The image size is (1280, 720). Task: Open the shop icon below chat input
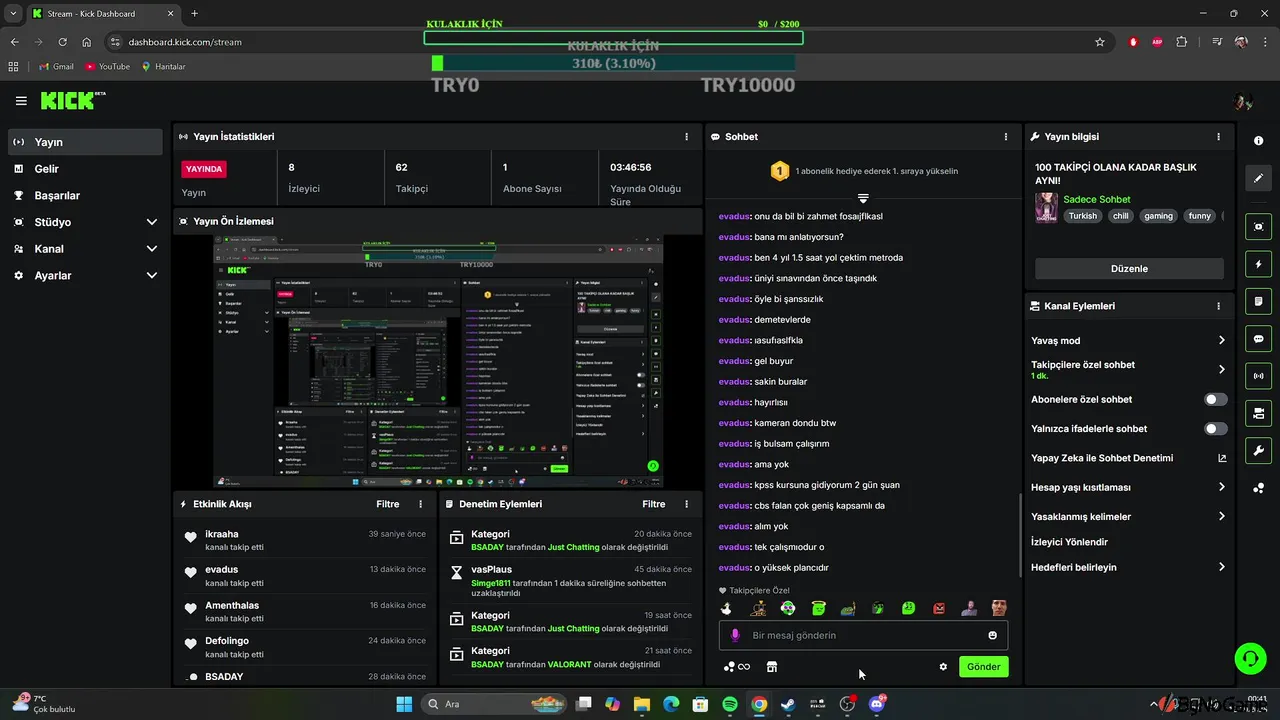[771, 667]
